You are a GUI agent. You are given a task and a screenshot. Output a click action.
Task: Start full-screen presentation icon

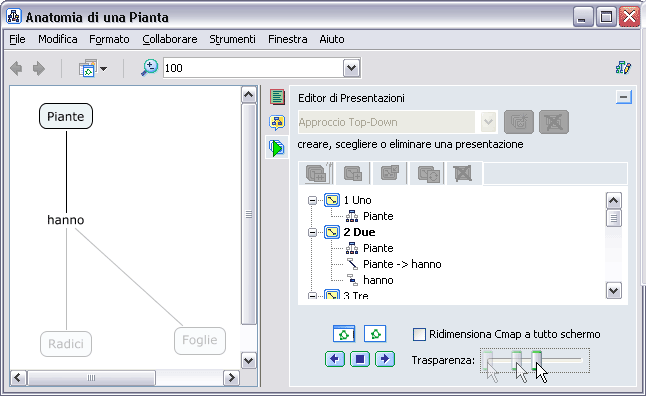coord(375,334)
